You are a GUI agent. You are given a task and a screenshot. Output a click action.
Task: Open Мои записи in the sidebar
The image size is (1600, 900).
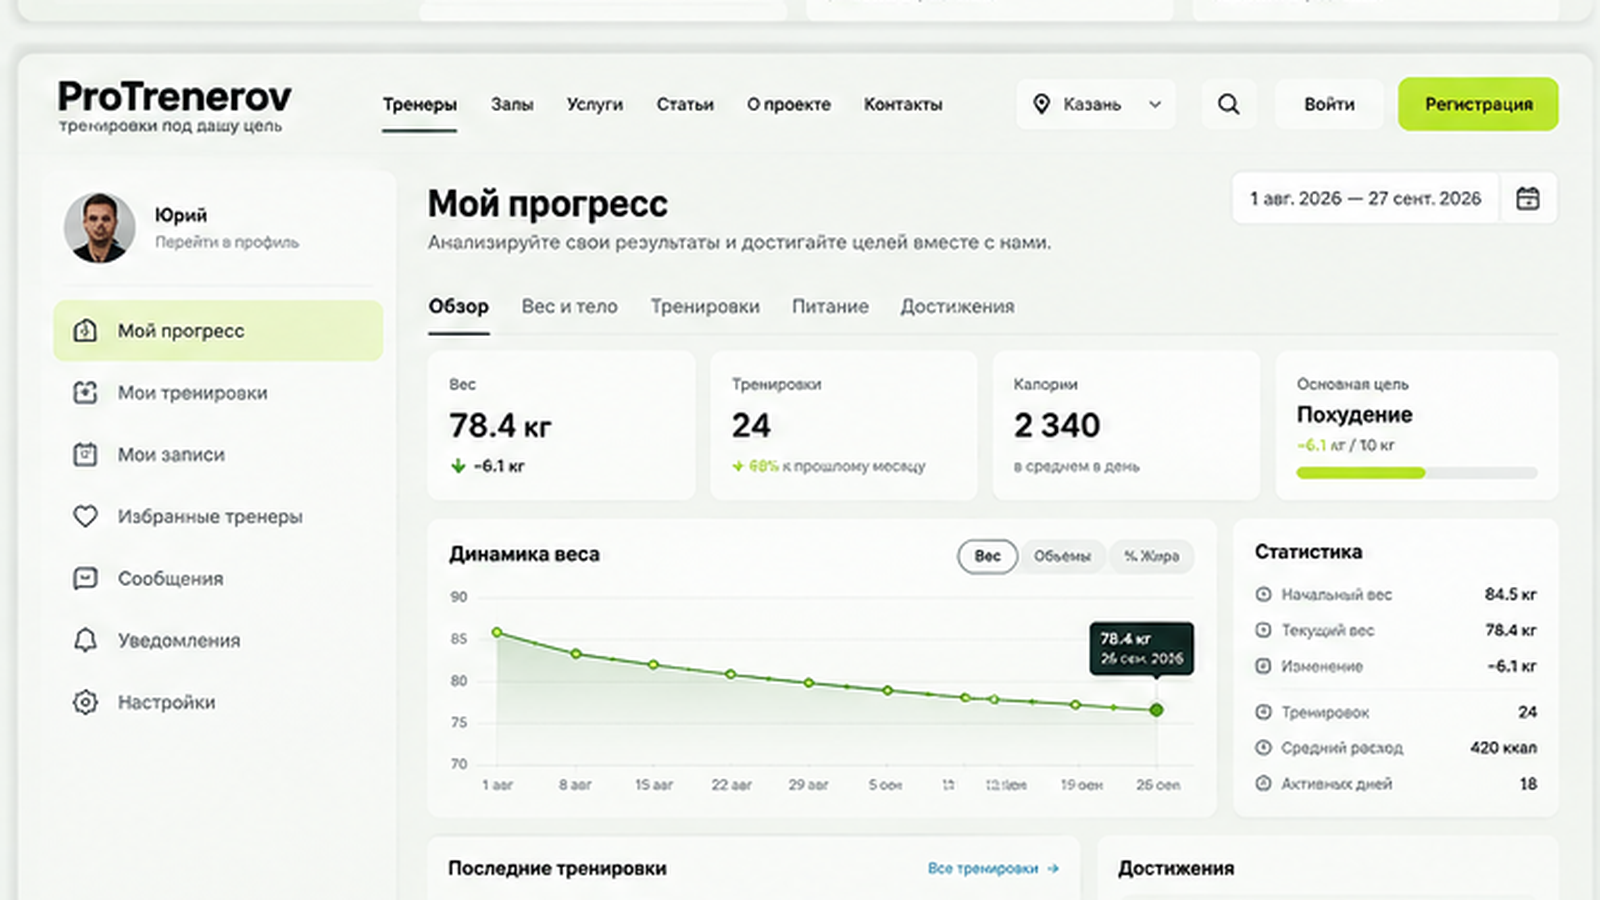(x=218, y=454)
